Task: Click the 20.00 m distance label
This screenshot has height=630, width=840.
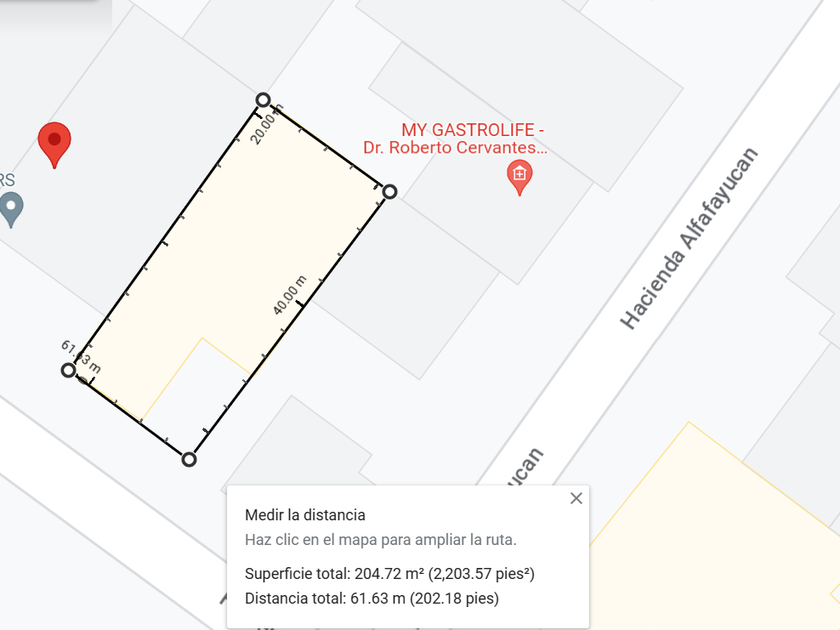Action: coord(267,124)
